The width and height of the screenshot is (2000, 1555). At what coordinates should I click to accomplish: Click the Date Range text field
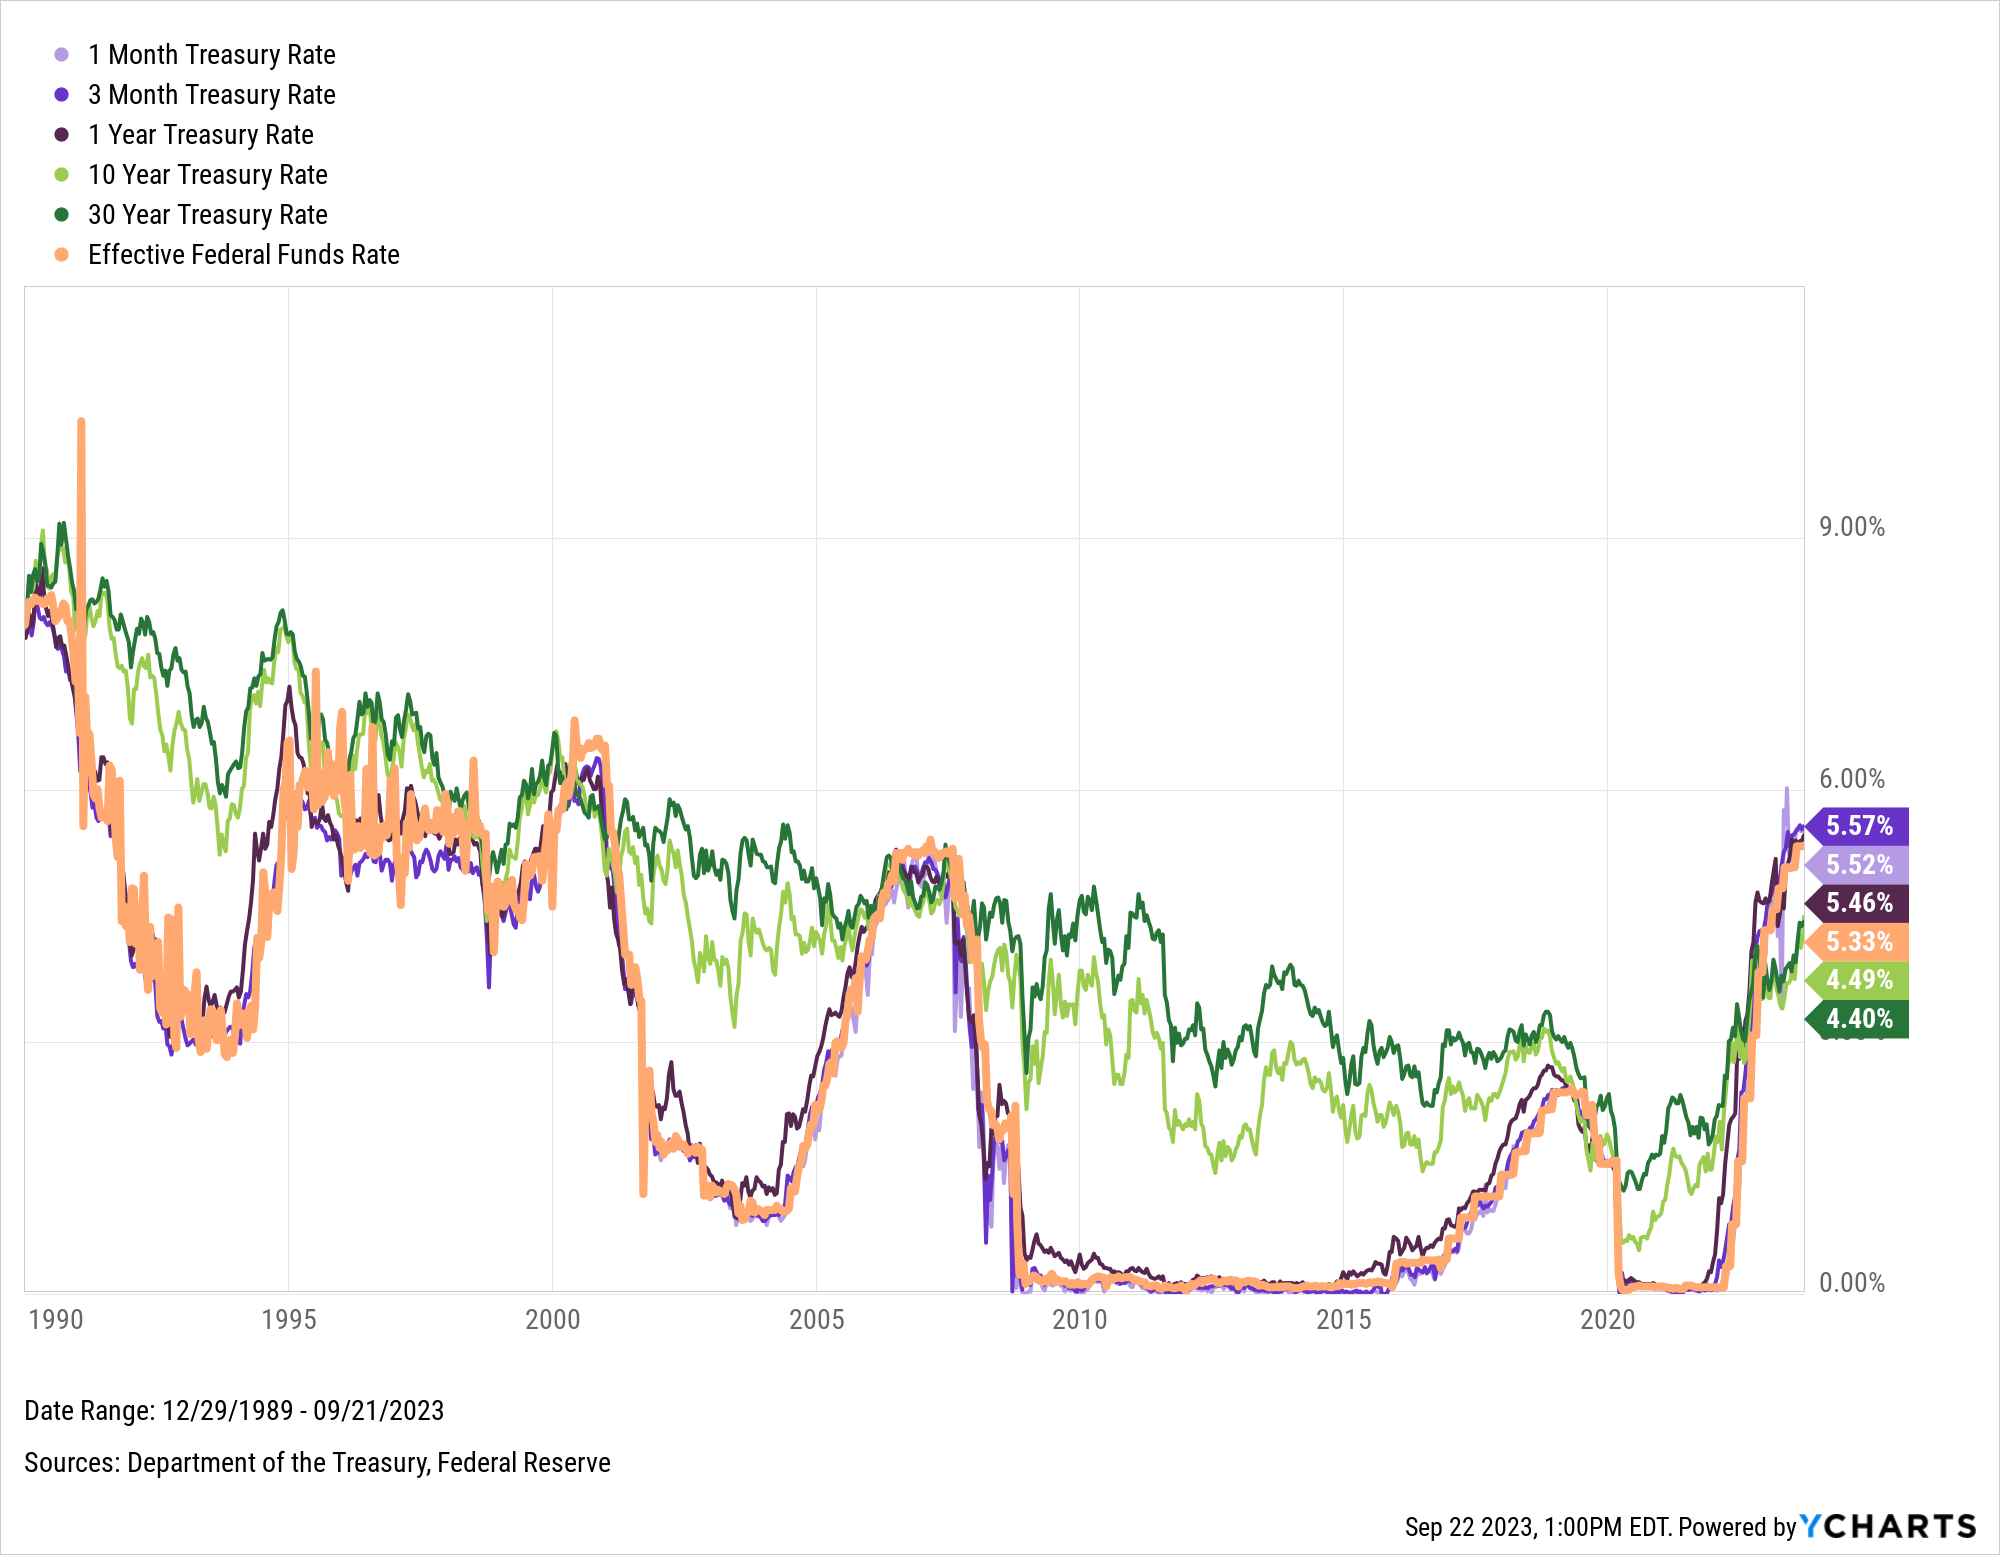235,1410
